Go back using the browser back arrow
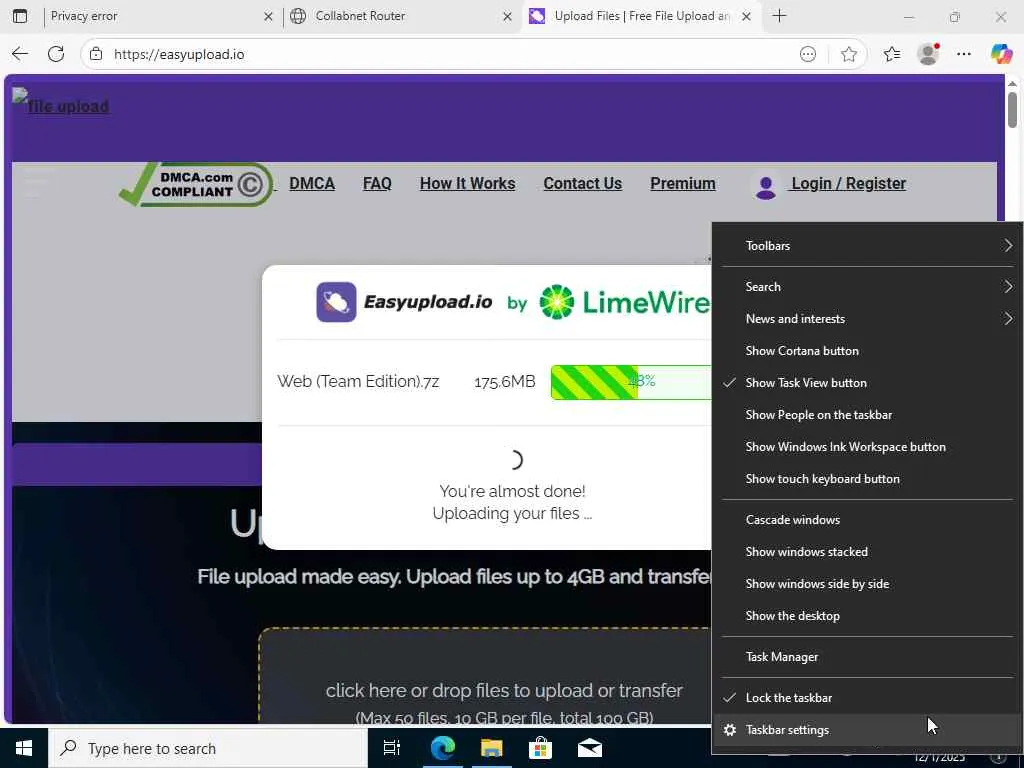This screenshot has height=768, width=1024. click(x=20, y=54)
